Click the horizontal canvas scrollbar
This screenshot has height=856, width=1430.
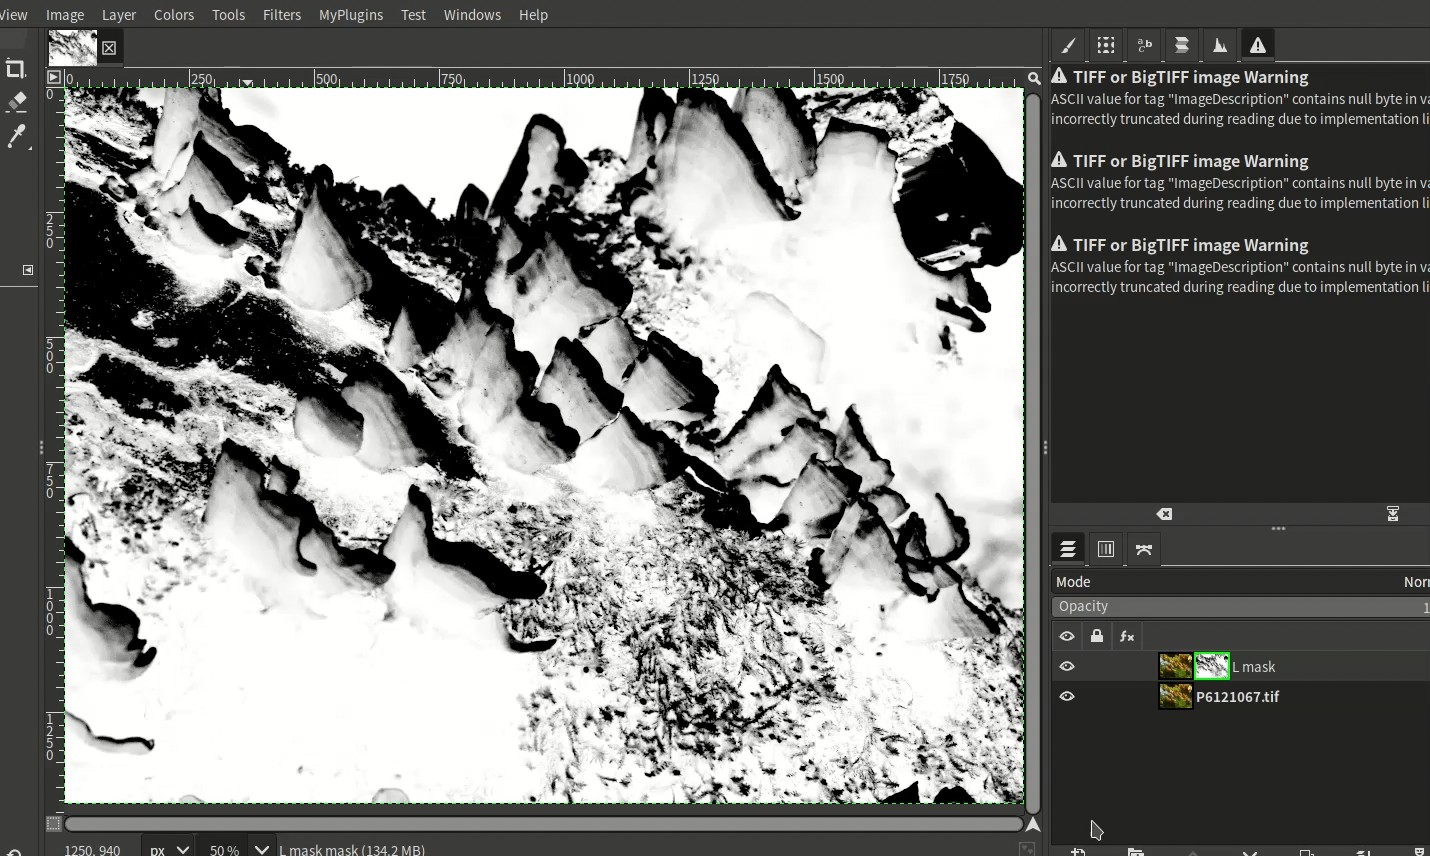pyautogui.click(x=544, y=824)
